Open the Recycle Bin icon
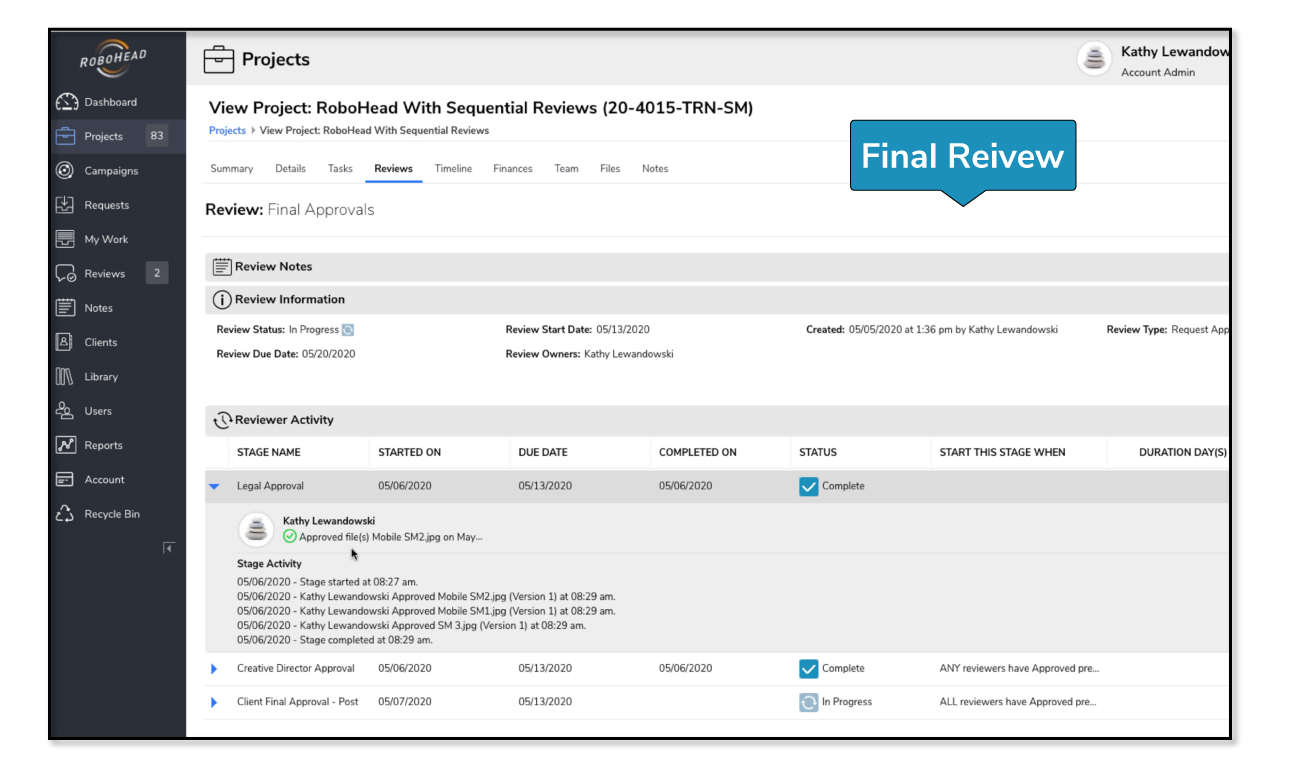Viewport: 1289px width, 774px height. [x=66, y=514]
